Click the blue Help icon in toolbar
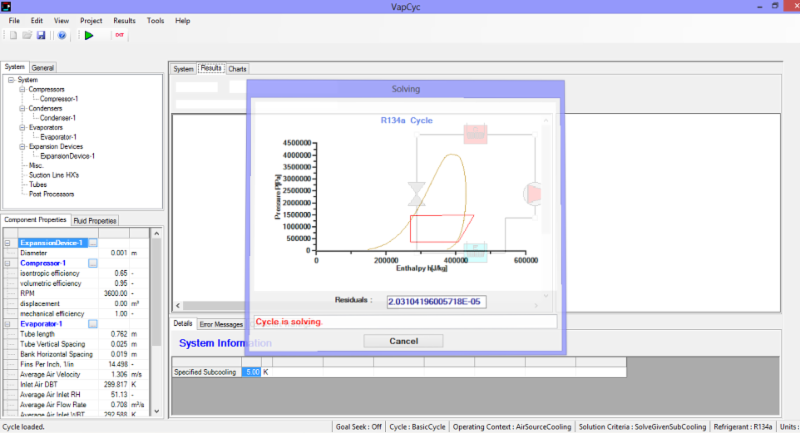Viewport: 800px width, 433px height. coord(62,36)
